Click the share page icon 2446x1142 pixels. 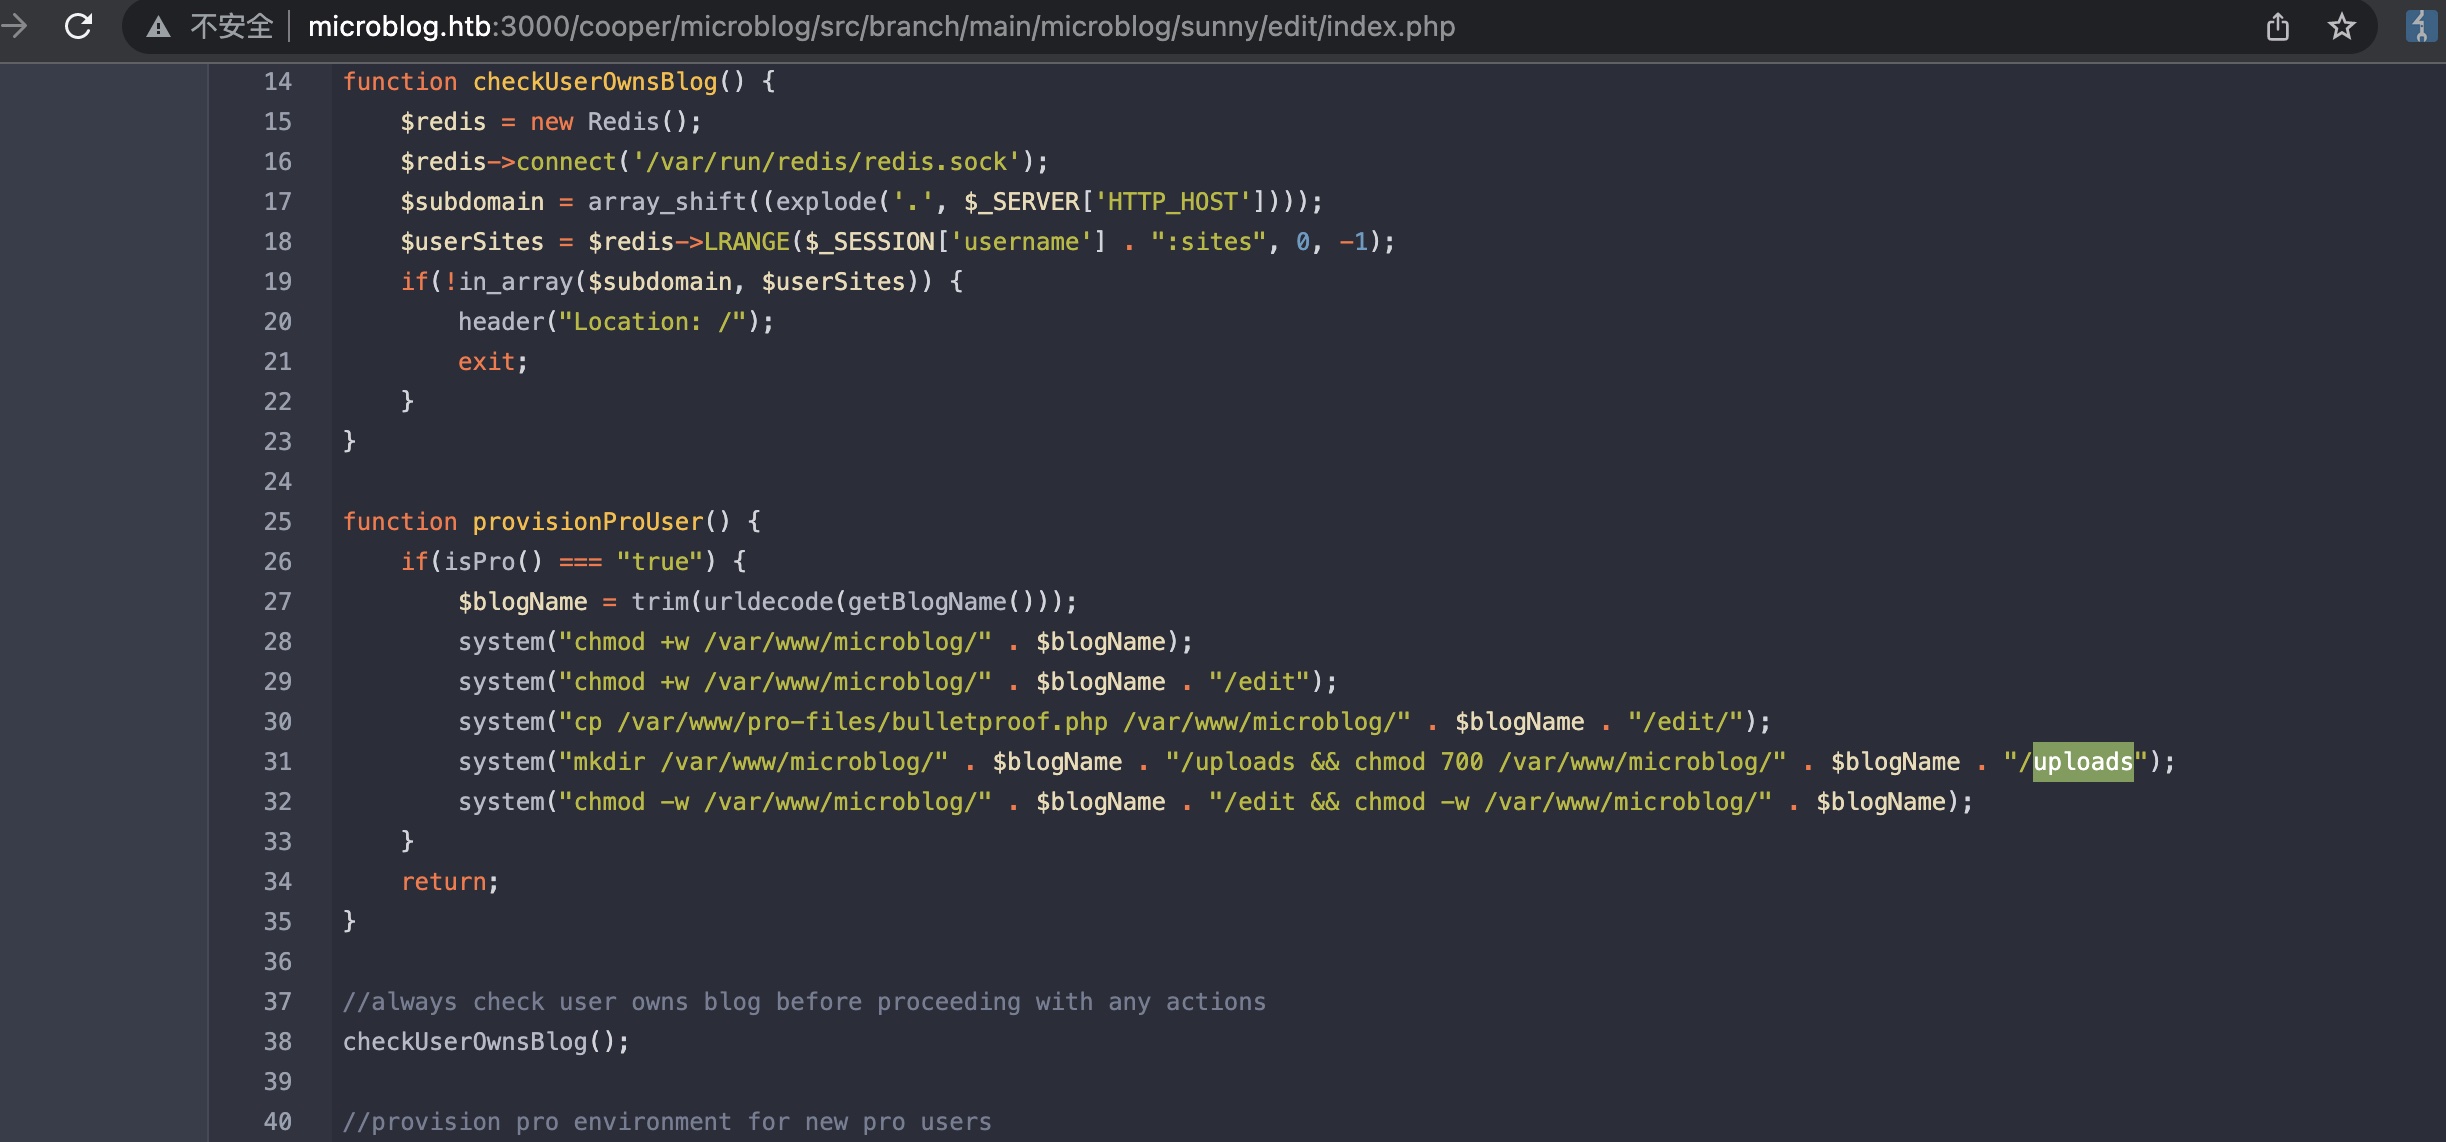(x=2277, y=27)
